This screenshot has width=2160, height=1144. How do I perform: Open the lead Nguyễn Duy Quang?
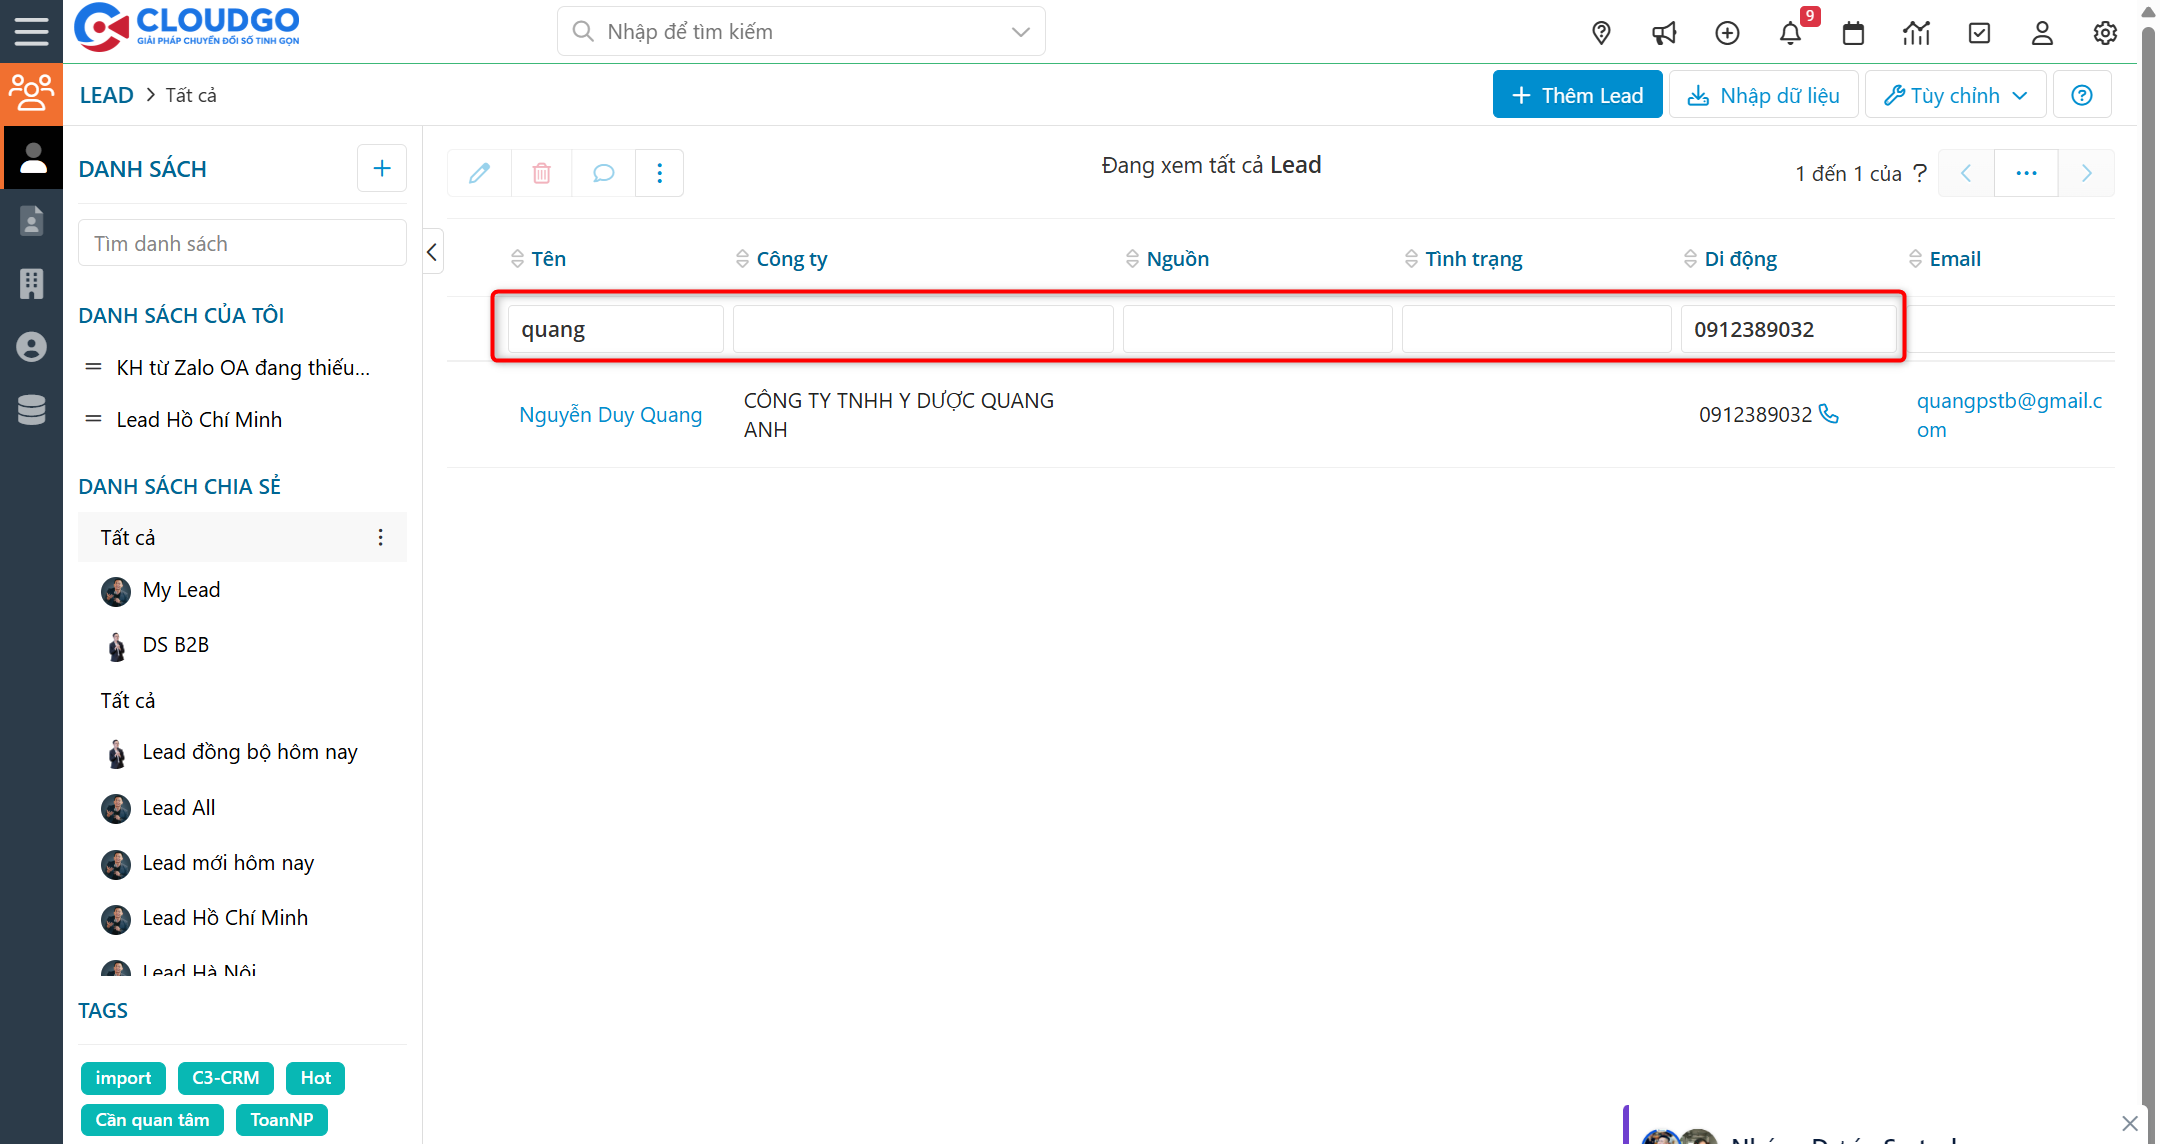610,414
